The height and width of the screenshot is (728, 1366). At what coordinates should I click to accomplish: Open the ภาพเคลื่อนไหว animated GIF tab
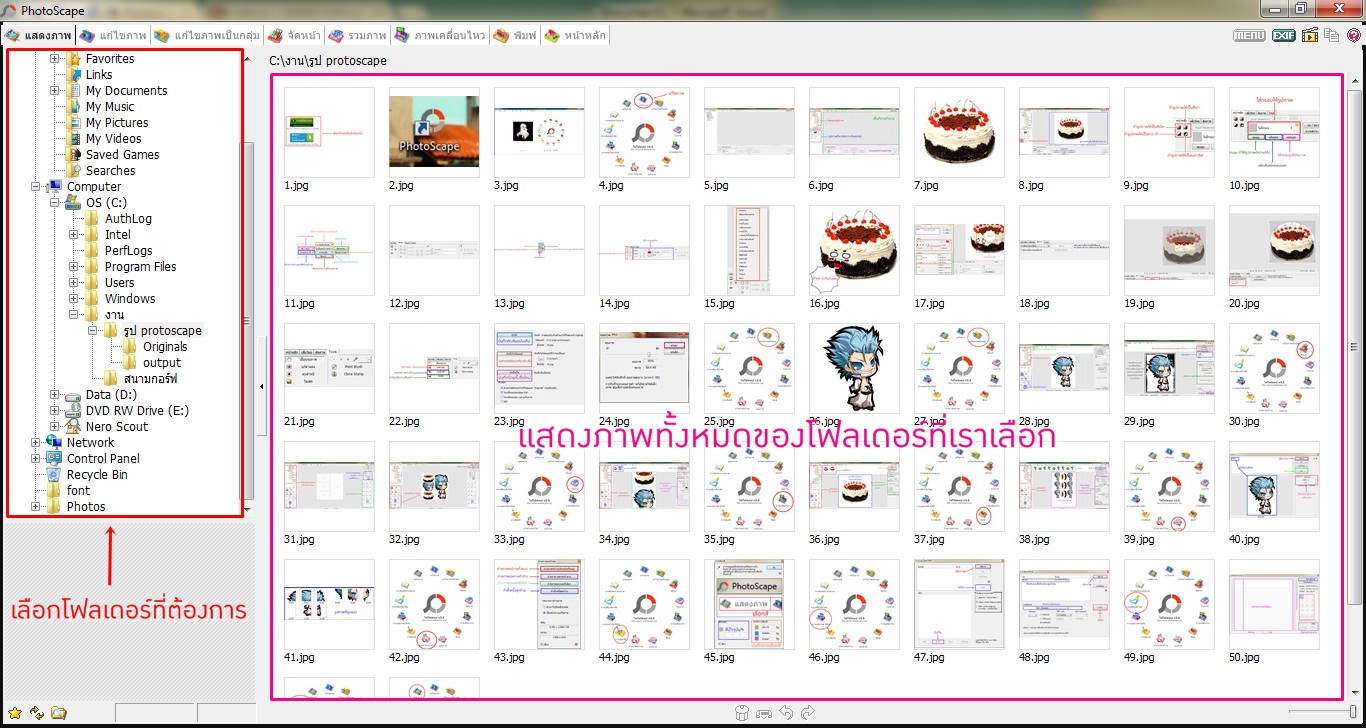(x=440, y=36)
